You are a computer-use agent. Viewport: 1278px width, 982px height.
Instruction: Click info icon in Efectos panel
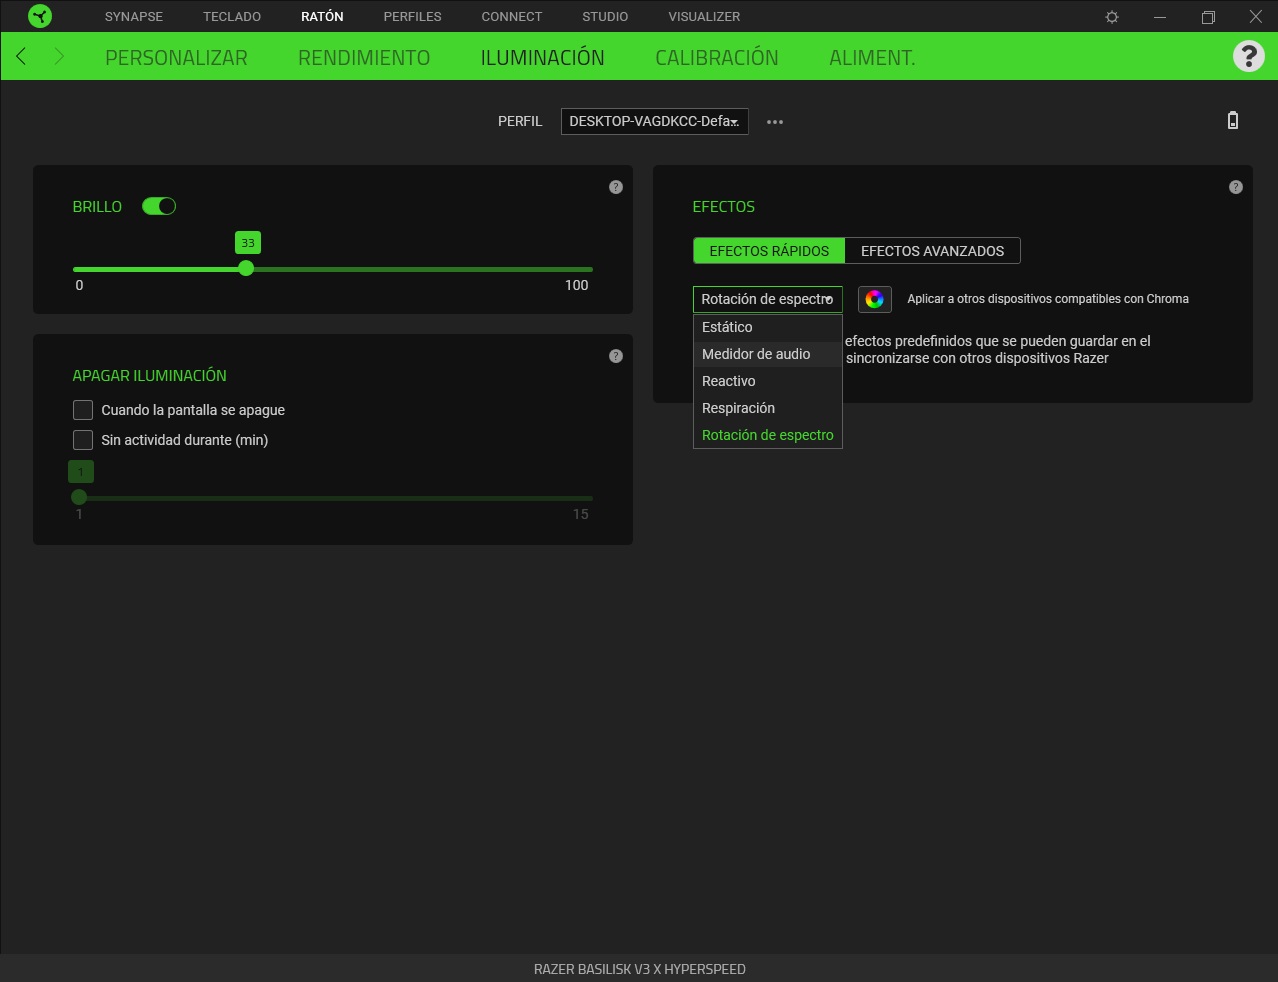tap(1236, 187)
